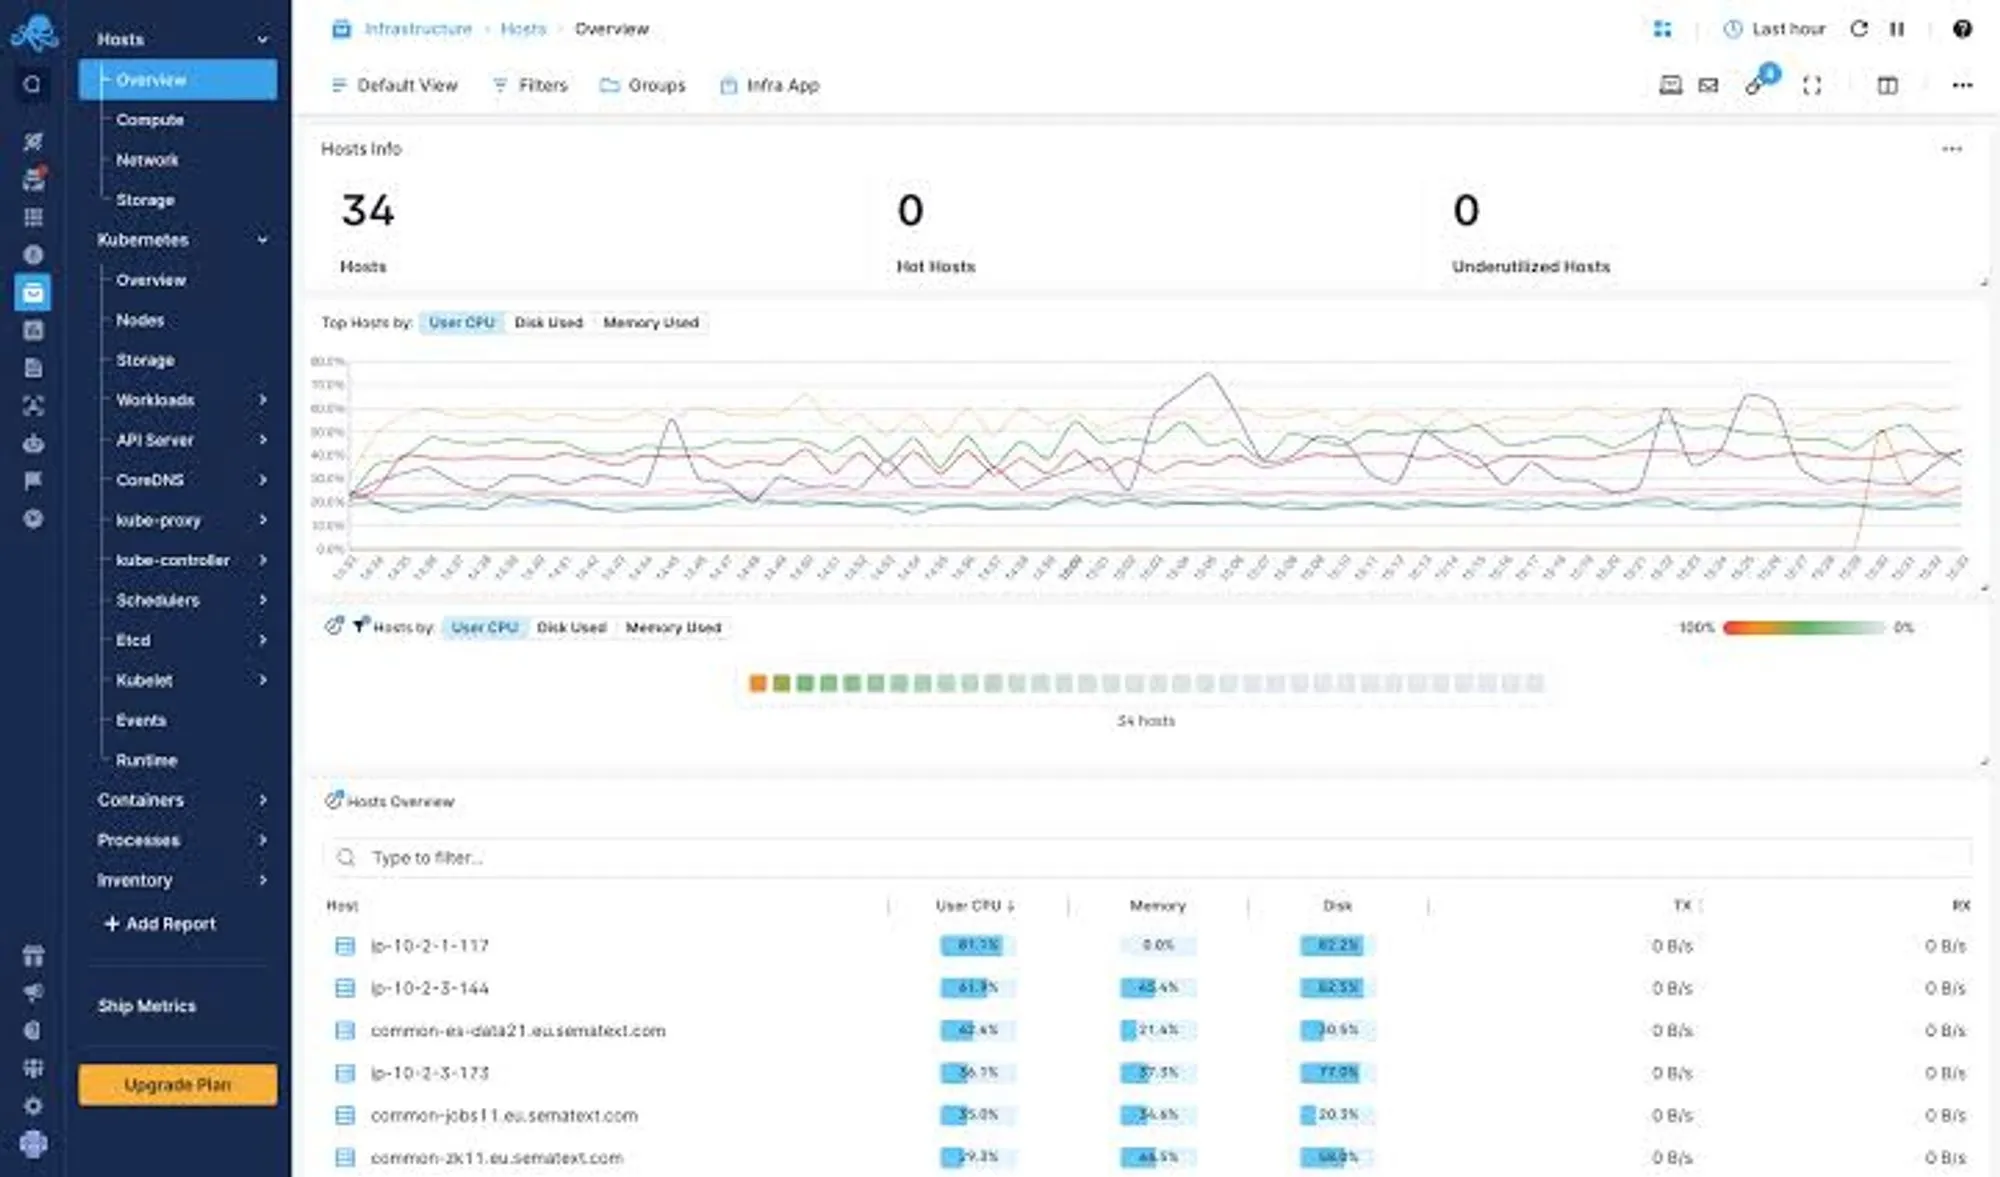Open settings gear in left rail
Viewport: 2000px width, 1177px height.
coord(33,1106)
